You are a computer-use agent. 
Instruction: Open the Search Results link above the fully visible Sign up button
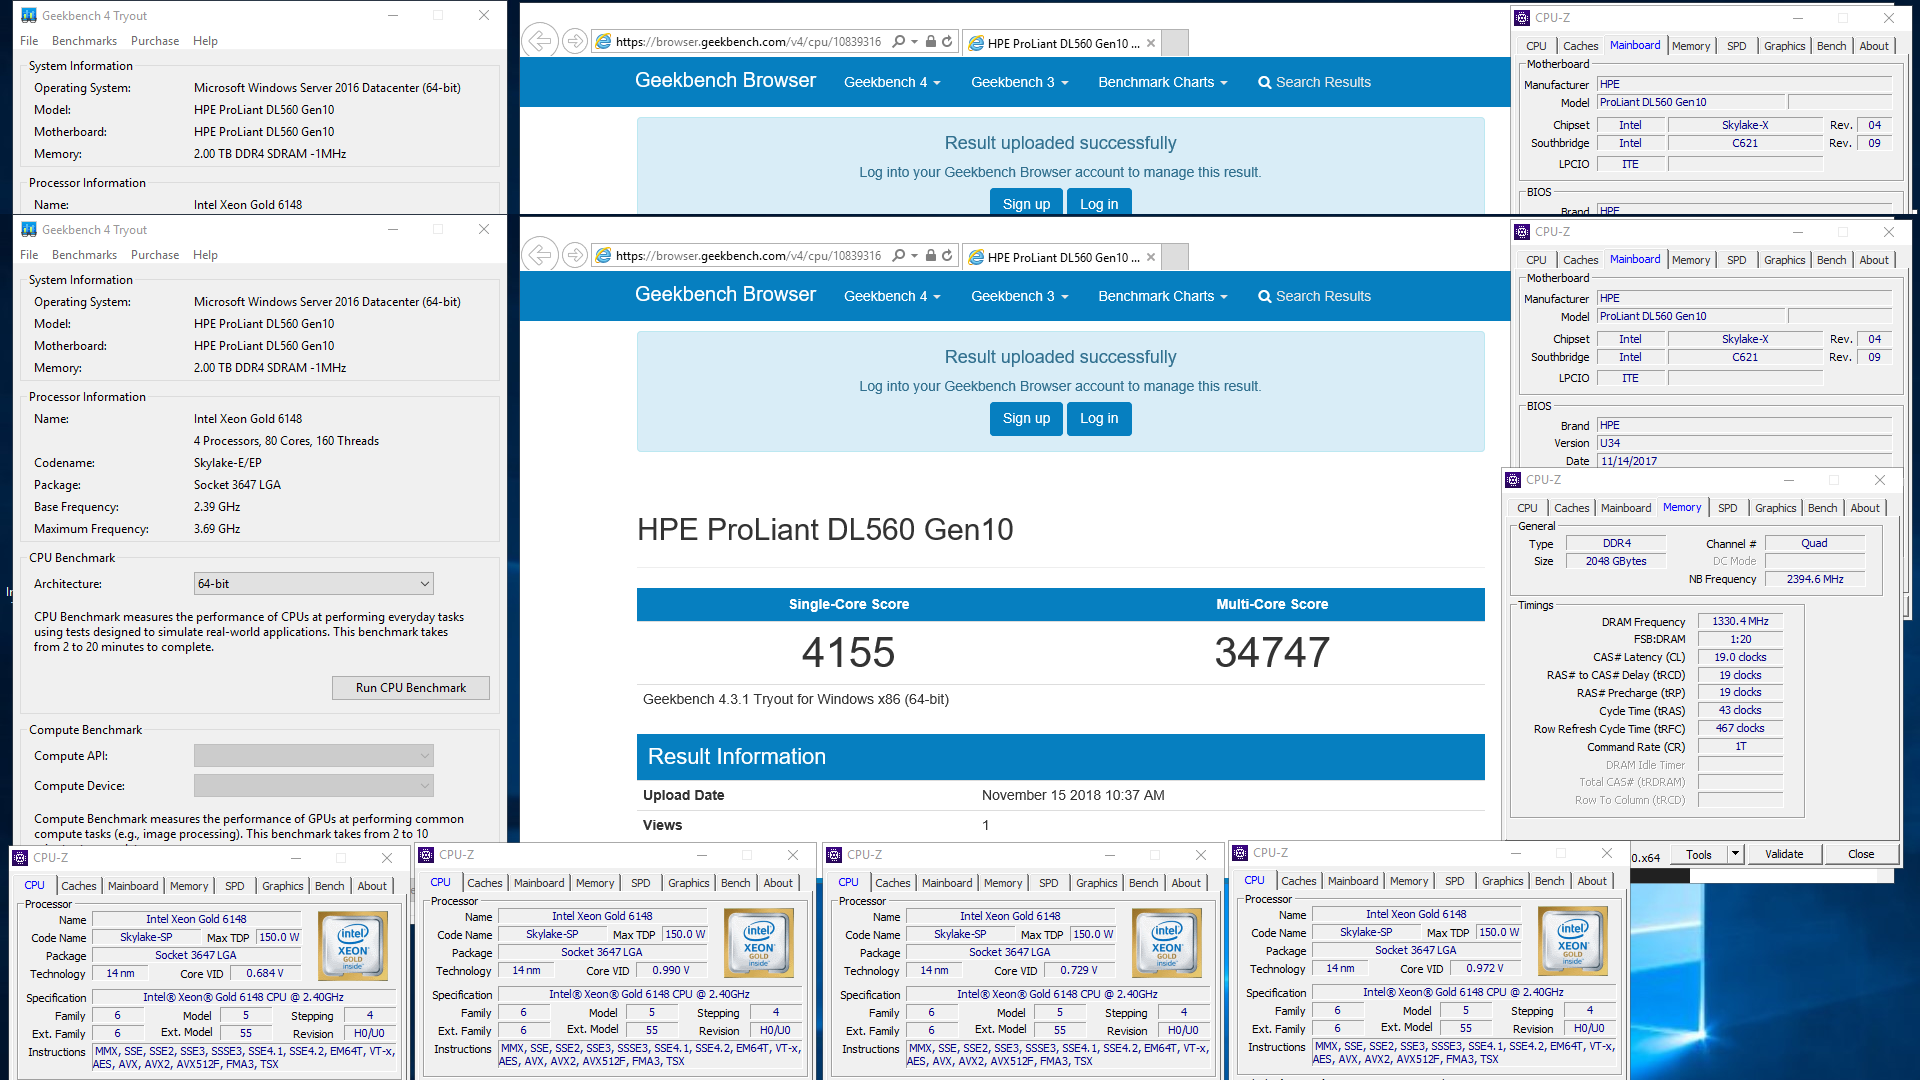1314,296
